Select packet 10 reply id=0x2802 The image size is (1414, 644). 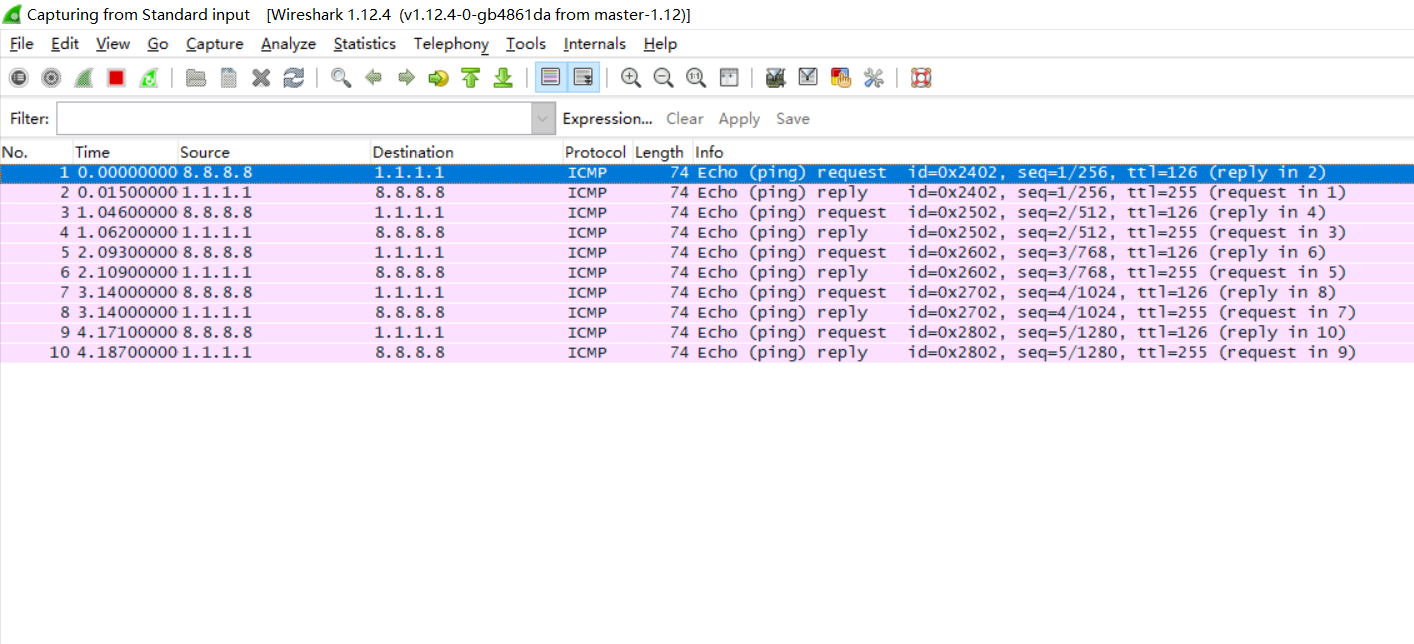click(707, 352)
